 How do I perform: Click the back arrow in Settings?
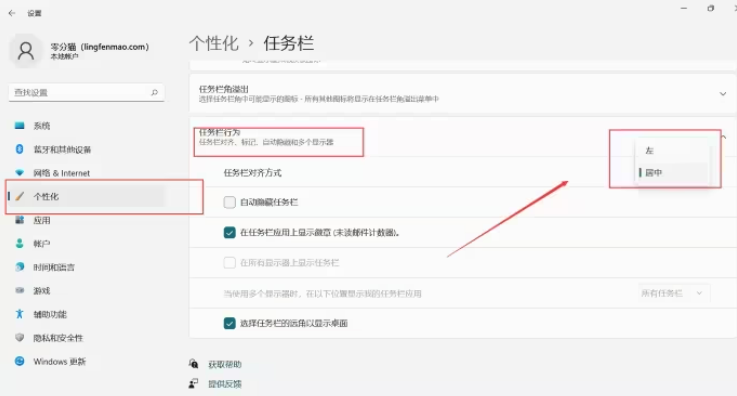pos(12,13)
